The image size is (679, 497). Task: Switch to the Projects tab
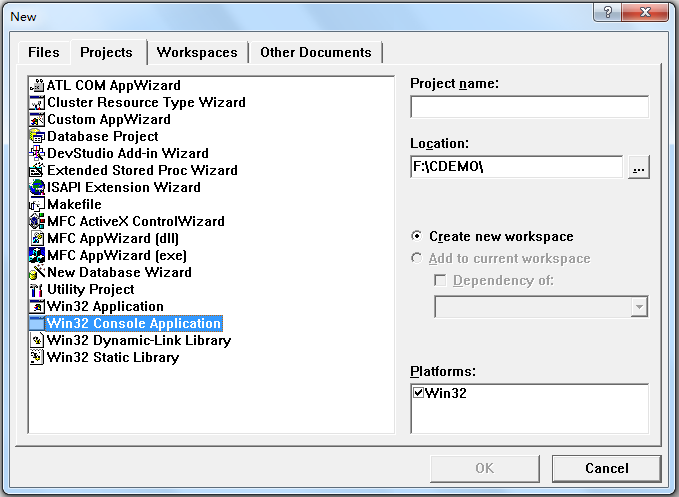point(107,52)
